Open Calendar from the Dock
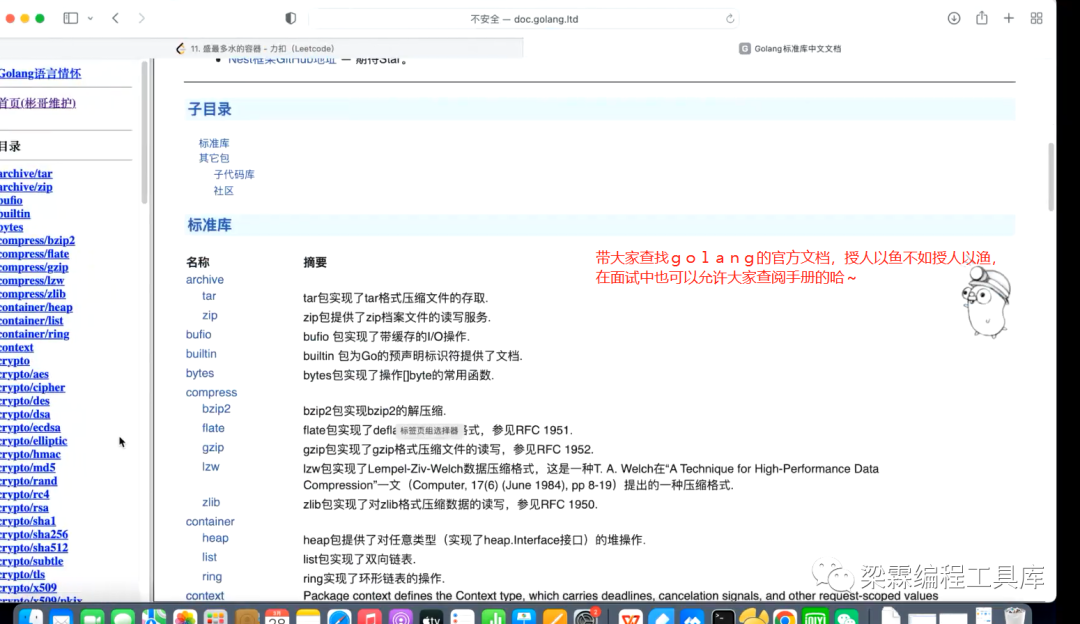This screenshot has height=624, width=1080. coord(278,617)
